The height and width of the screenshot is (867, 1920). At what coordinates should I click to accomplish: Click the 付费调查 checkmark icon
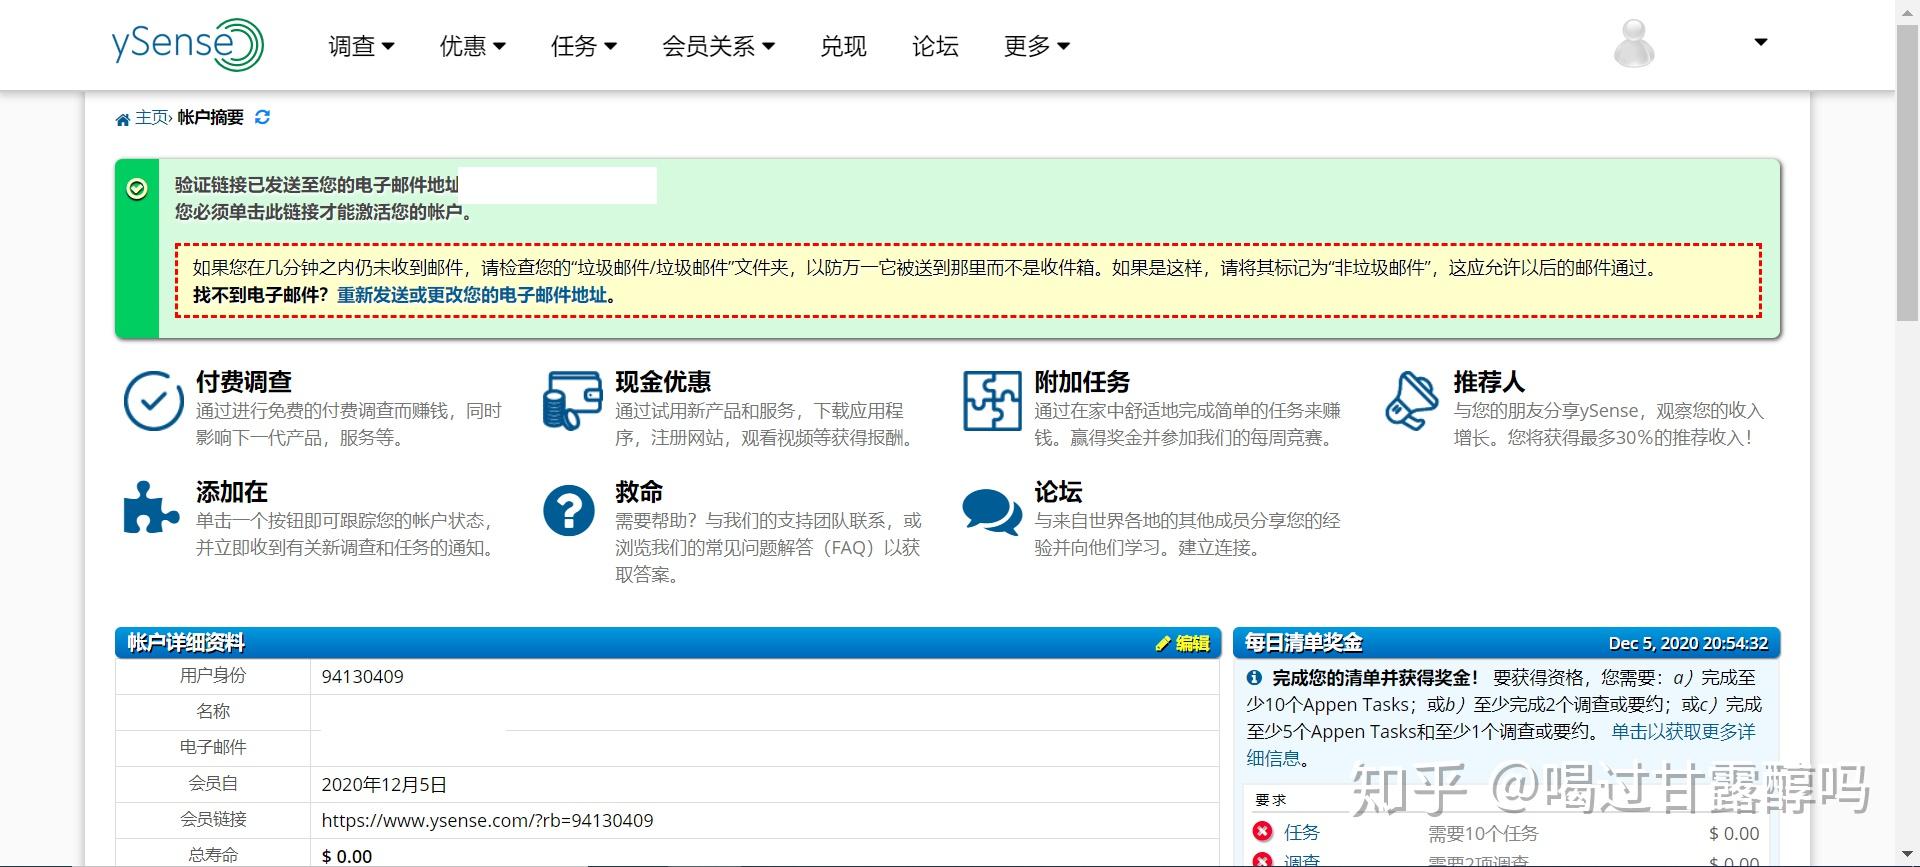[x=153, y=401]
